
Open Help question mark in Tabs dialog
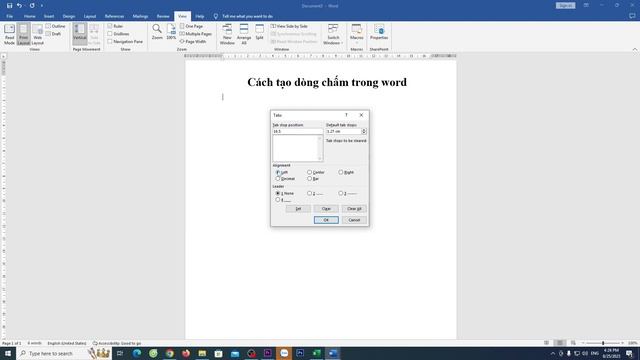[x=347, y=115]
